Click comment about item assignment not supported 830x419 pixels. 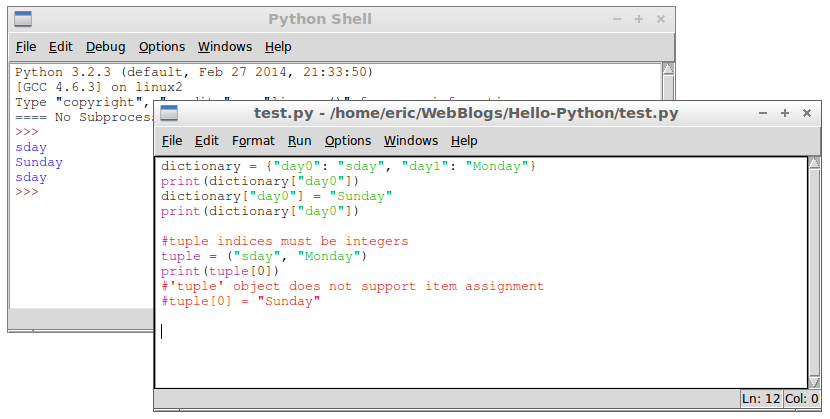click(x=352, y=286)
